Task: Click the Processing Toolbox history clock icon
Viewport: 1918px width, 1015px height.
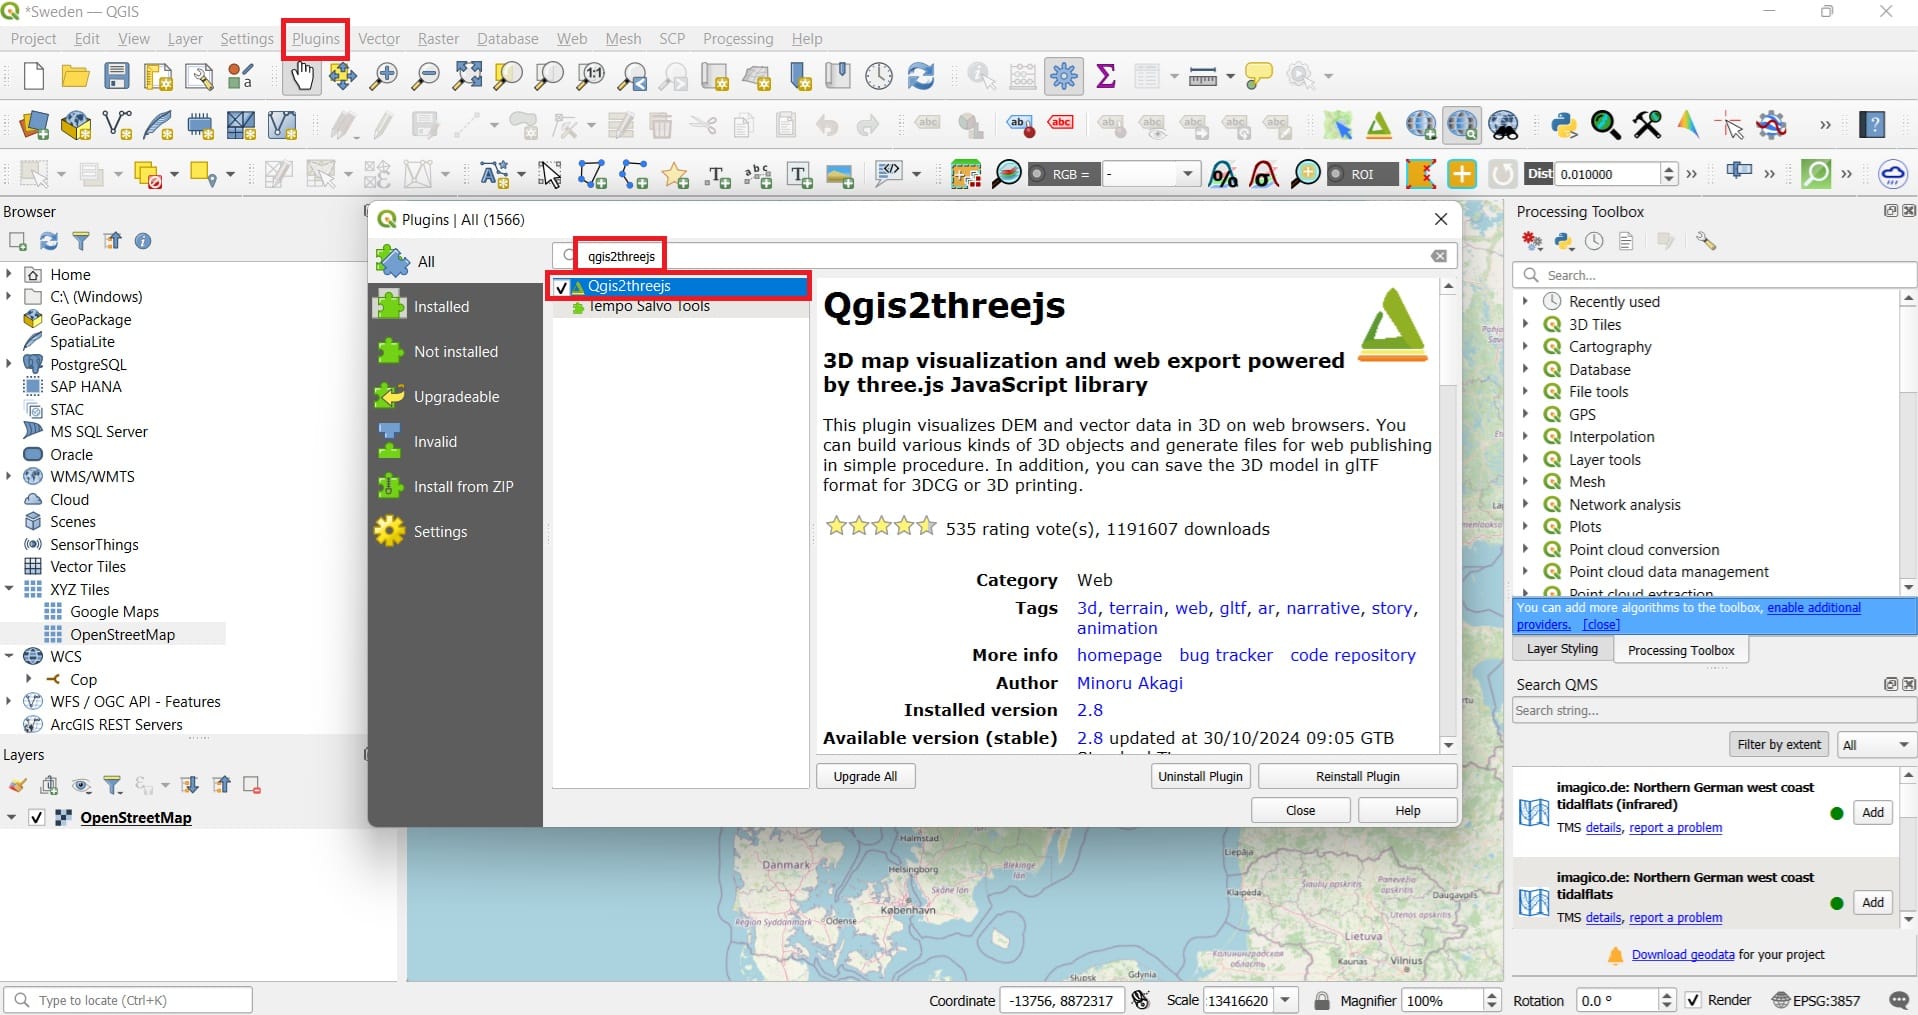Action: [1594, 241]
